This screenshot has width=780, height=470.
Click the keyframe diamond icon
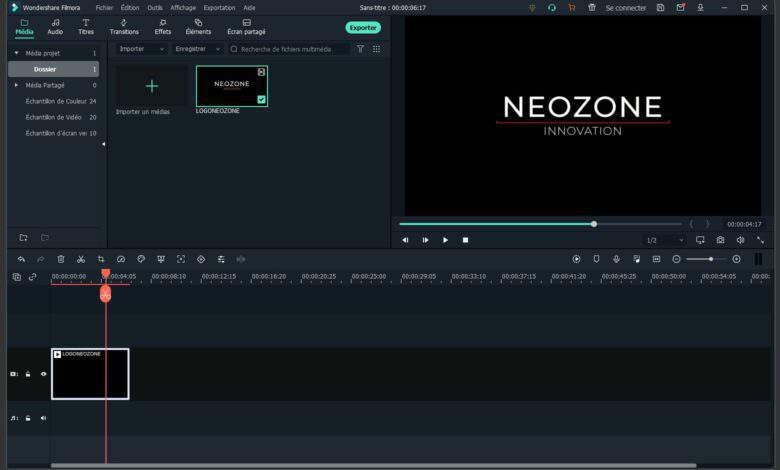(201, 259)
